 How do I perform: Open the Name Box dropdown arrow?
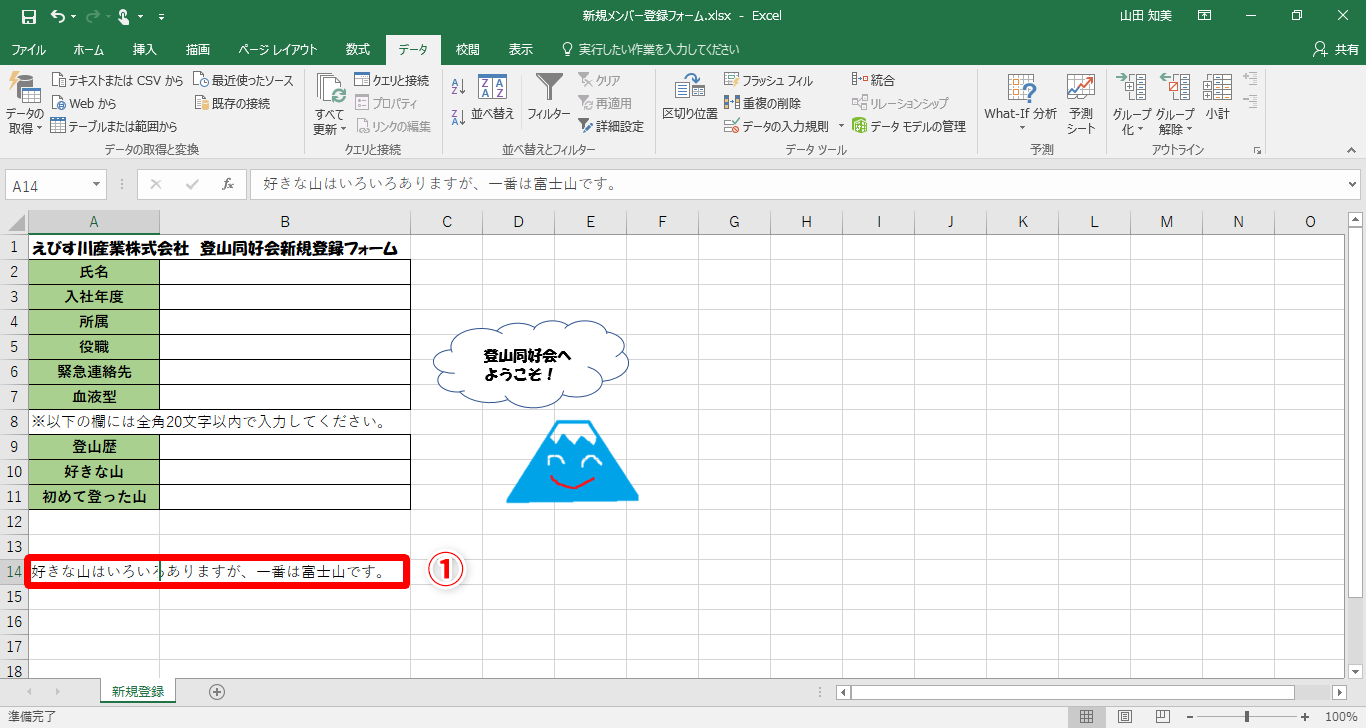coord(97,184)
